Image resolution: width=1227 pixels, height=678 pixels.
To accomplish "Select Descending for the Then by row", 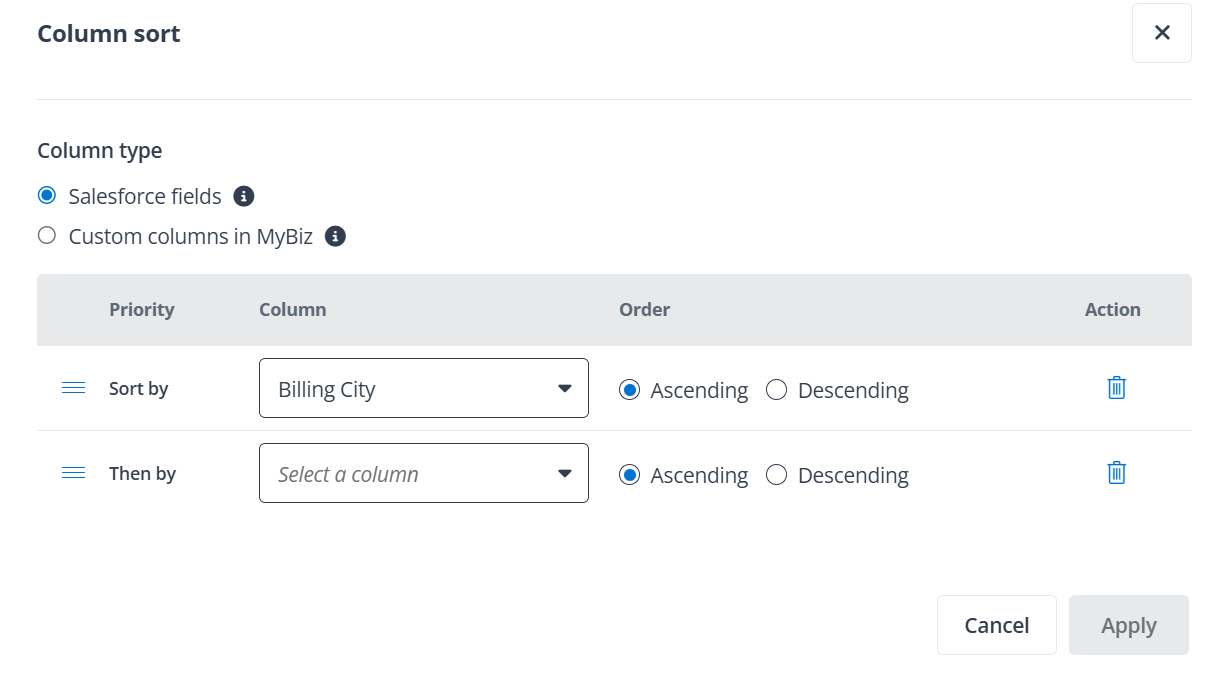I will tap(777, 475).
